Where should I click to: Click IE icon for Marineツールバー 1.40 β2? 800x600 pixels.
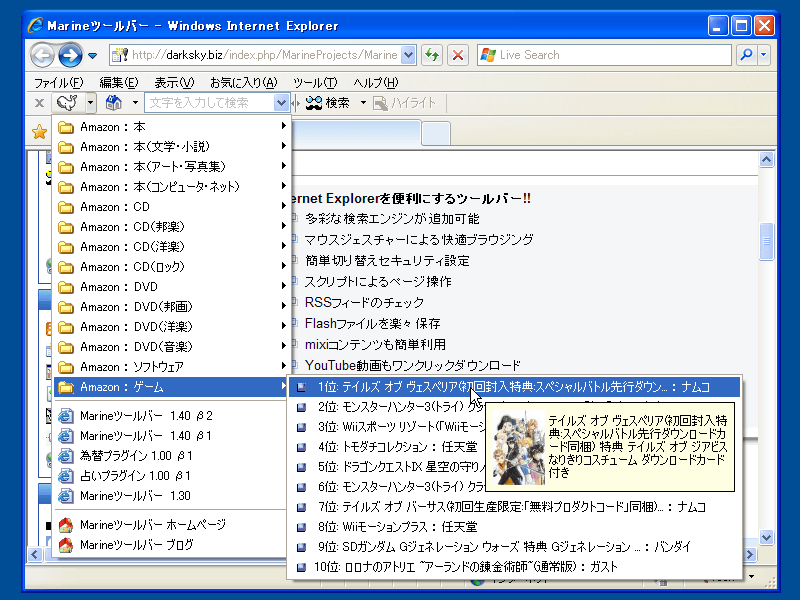point(66,416)
